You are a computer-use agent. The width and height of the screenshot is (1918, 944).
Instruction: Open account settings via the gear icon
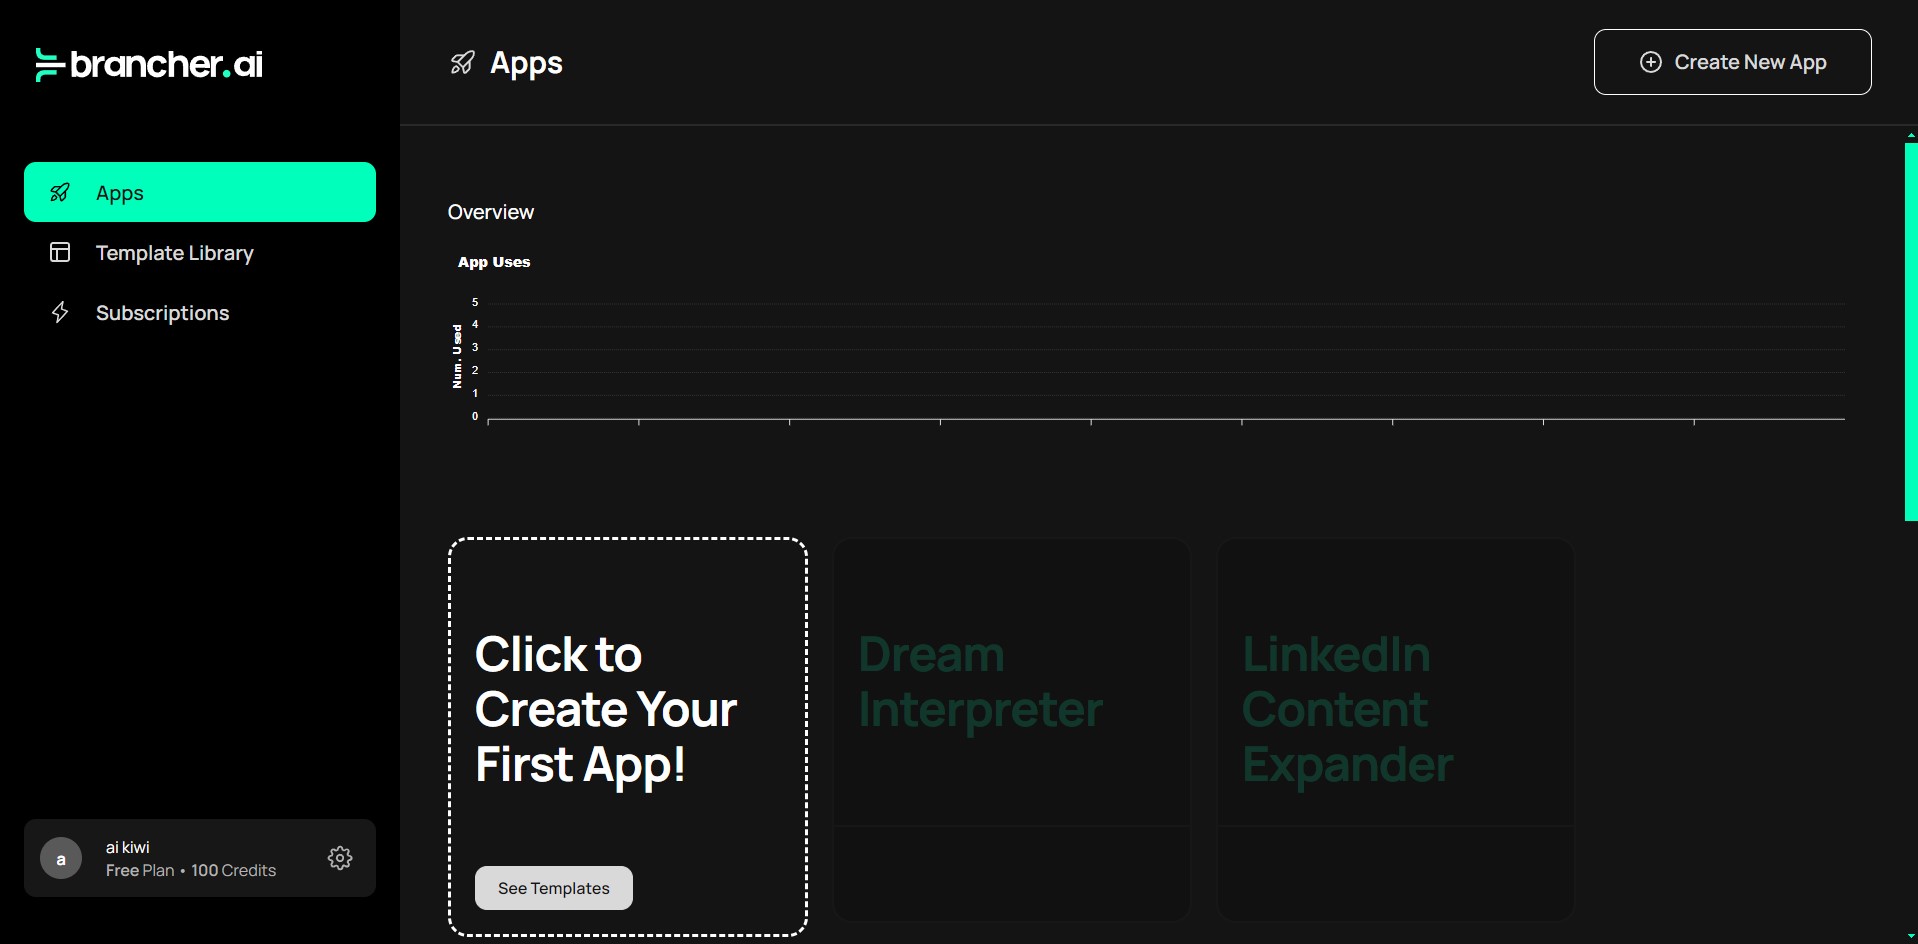[340, 858]
